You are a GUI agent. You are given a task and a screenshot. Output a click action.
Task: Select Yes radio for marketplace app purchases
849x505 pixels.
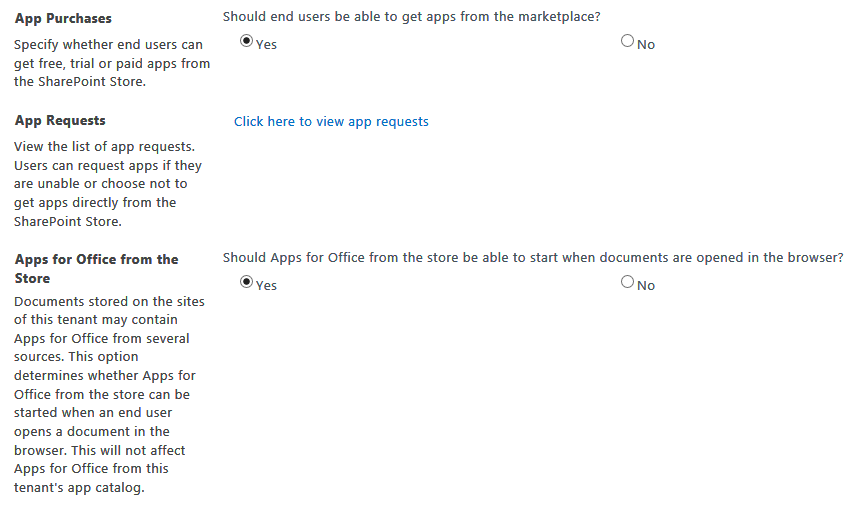tap(247, 42)
